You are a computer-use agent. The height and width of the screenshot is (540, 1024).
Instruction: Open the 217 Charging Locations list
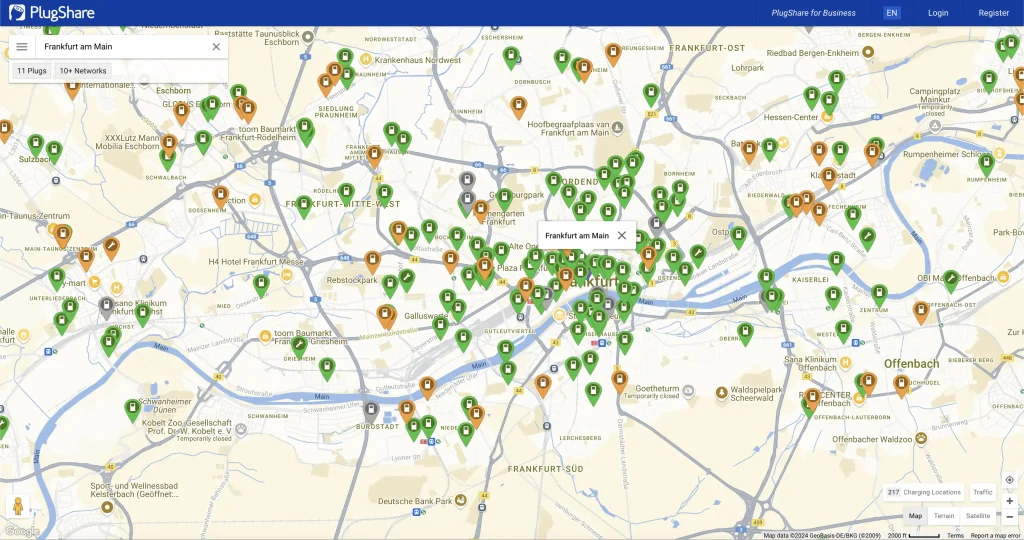coord(923,492)
